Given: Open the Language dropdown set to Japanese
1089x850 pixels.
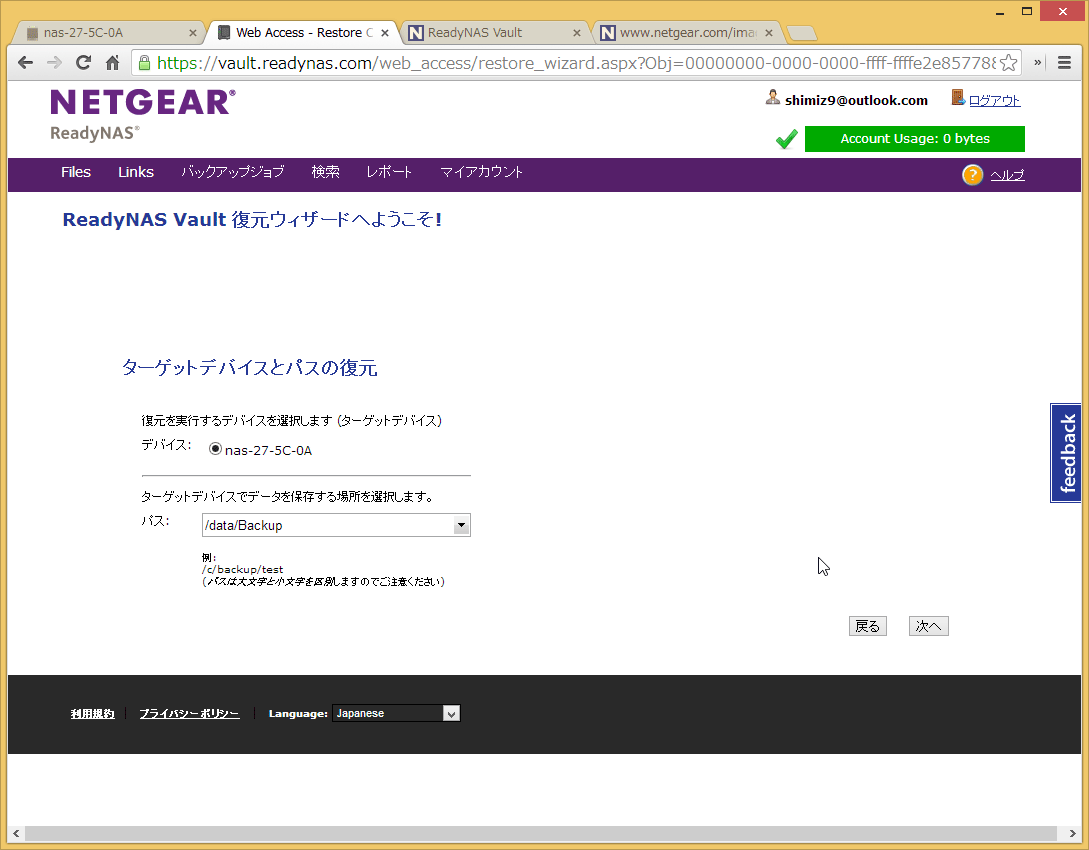Looking at the screenshot, I should 395,713.
